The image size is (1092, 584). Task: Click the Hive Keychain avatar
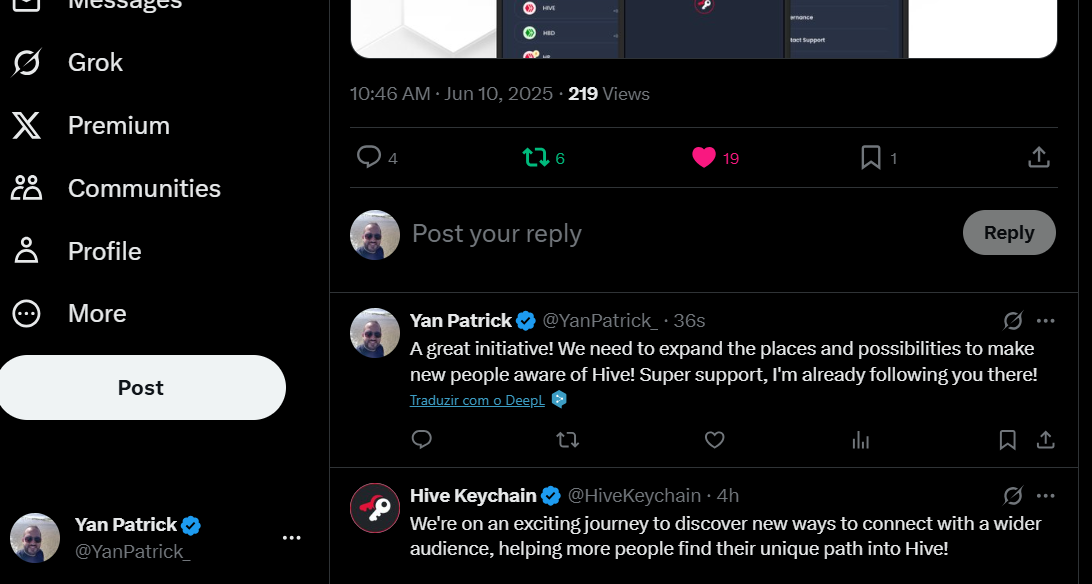tap(375, 508)
